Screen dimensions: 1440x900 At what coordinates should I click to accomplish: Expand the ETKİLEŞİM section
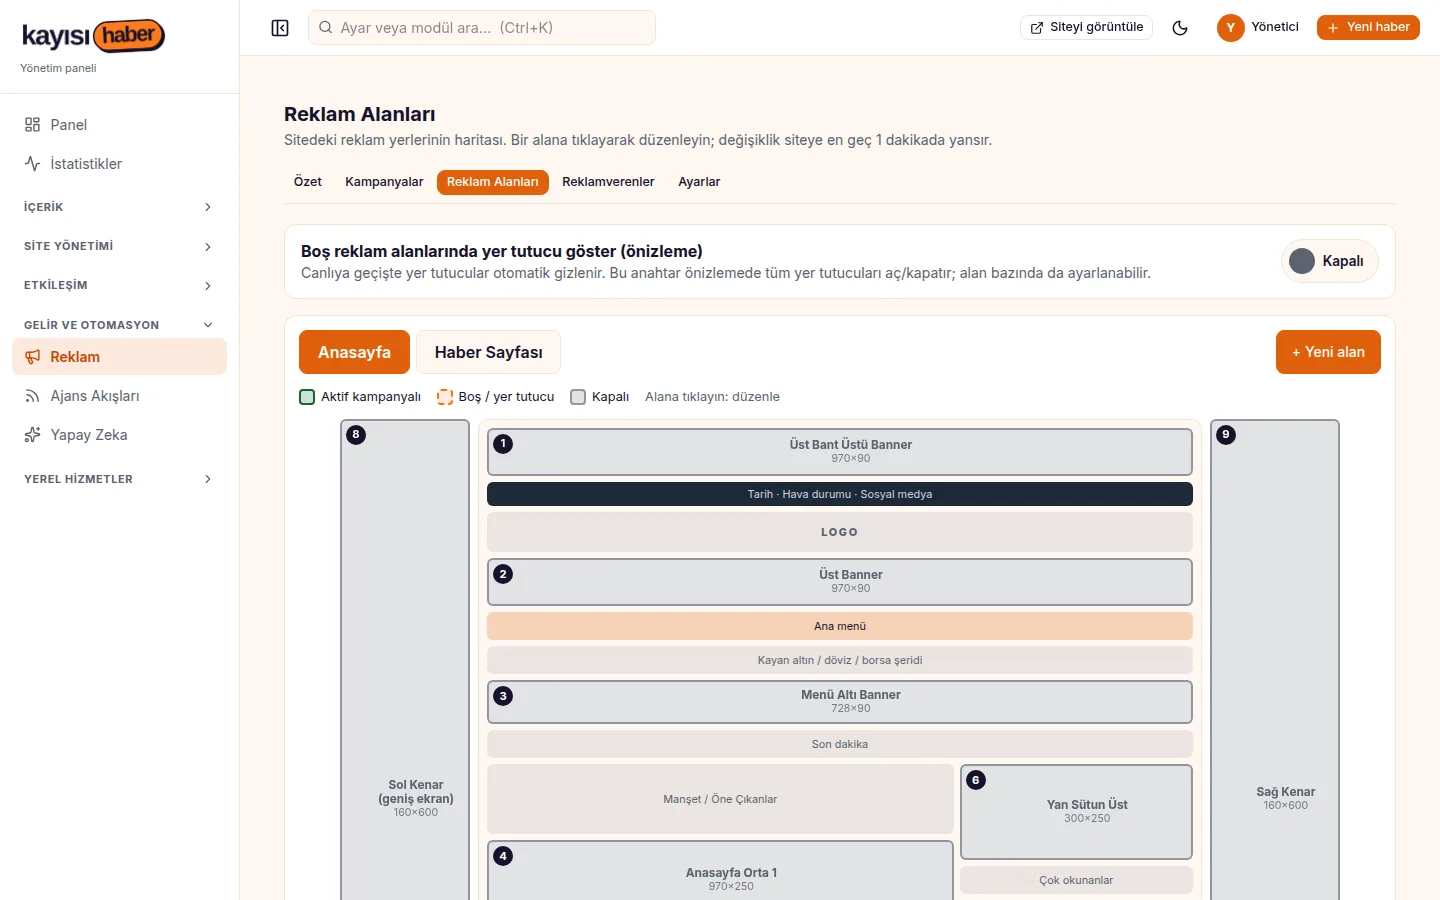coord(119,285)
